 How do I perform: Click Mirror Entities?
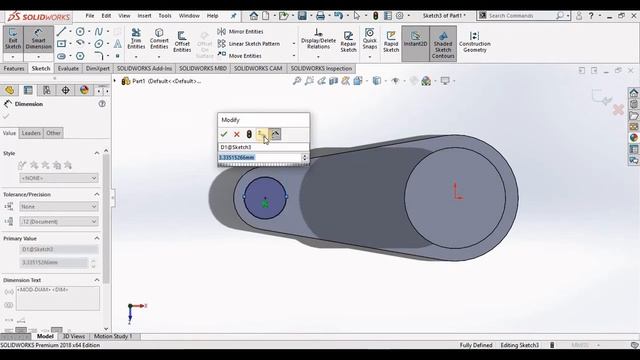pyautogui.click(x=240, y=31)
